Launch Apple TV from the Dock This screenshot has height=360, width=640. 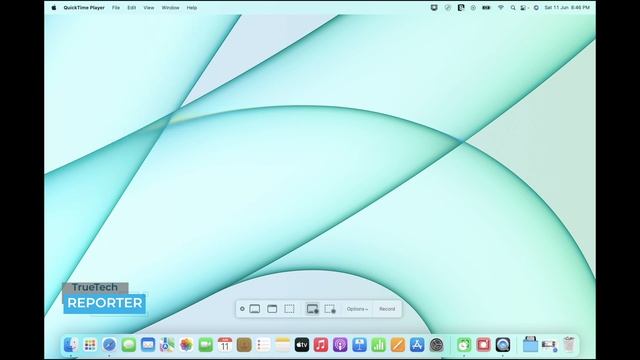(302, 345)
